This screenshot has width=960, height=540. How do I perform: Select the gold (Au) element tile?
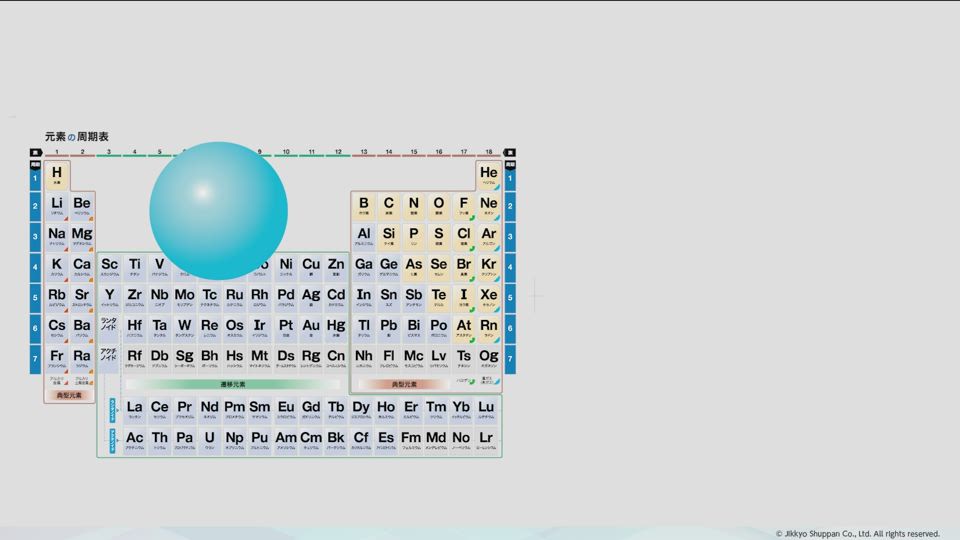(311, 328)
